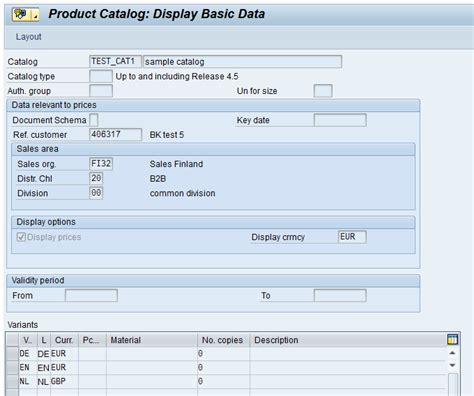The height and width of the screenshot is (396, 474).
Task: Click the EUR currency cell in EN row
Action: pyautogui.click(x=64, y=367)
